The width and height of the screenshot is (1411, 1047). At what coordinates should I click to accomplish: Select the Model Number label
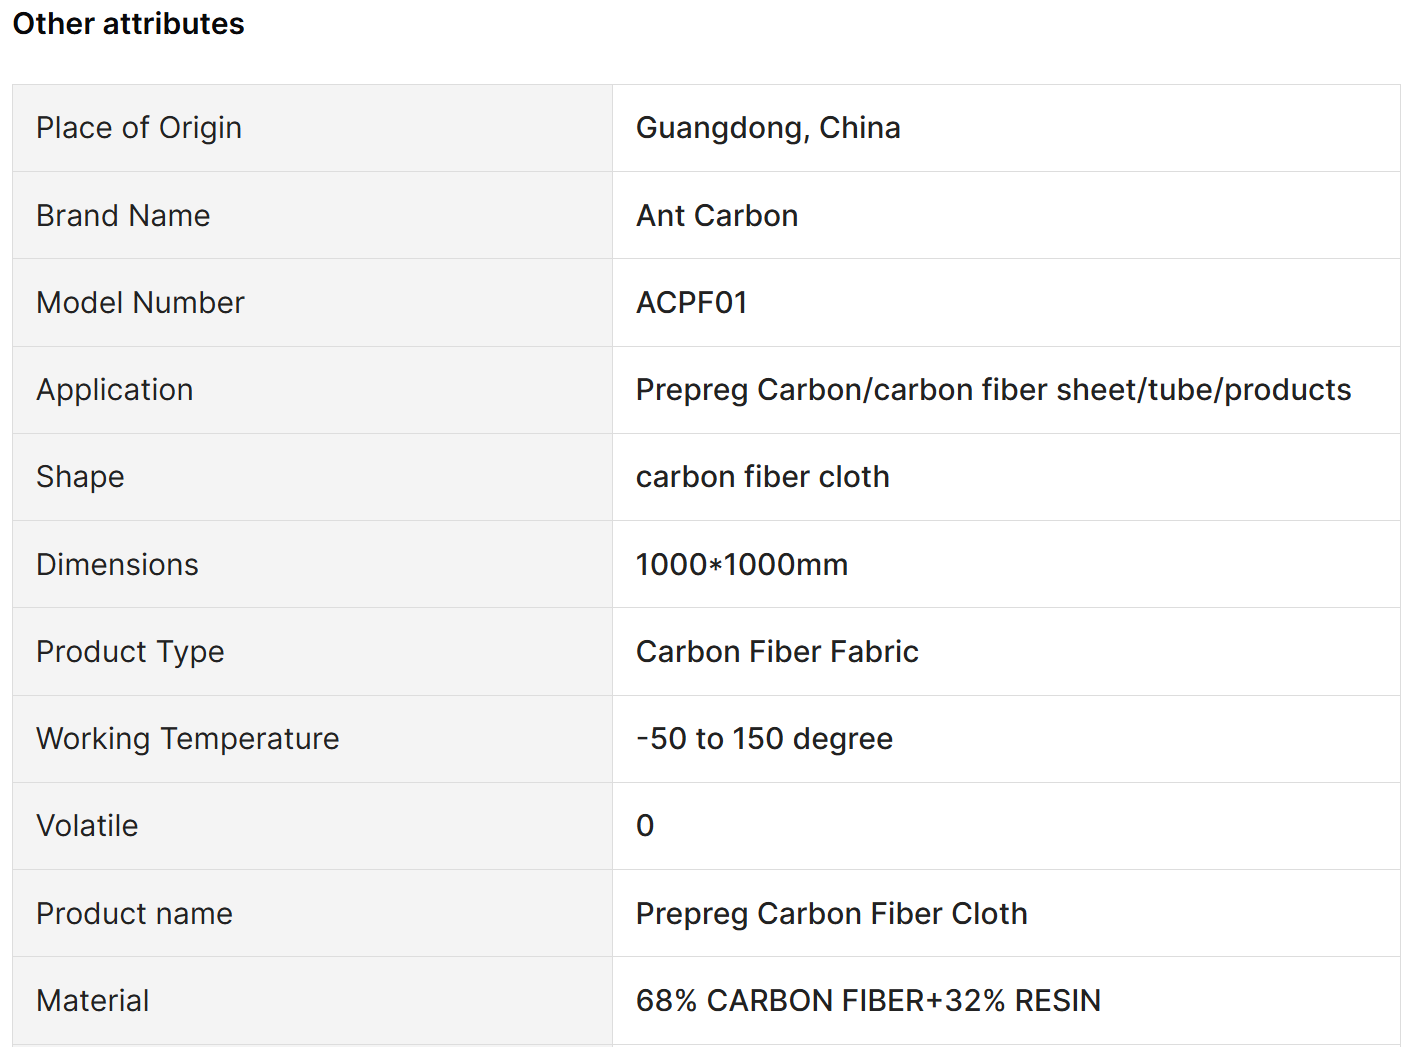point(140,303)
